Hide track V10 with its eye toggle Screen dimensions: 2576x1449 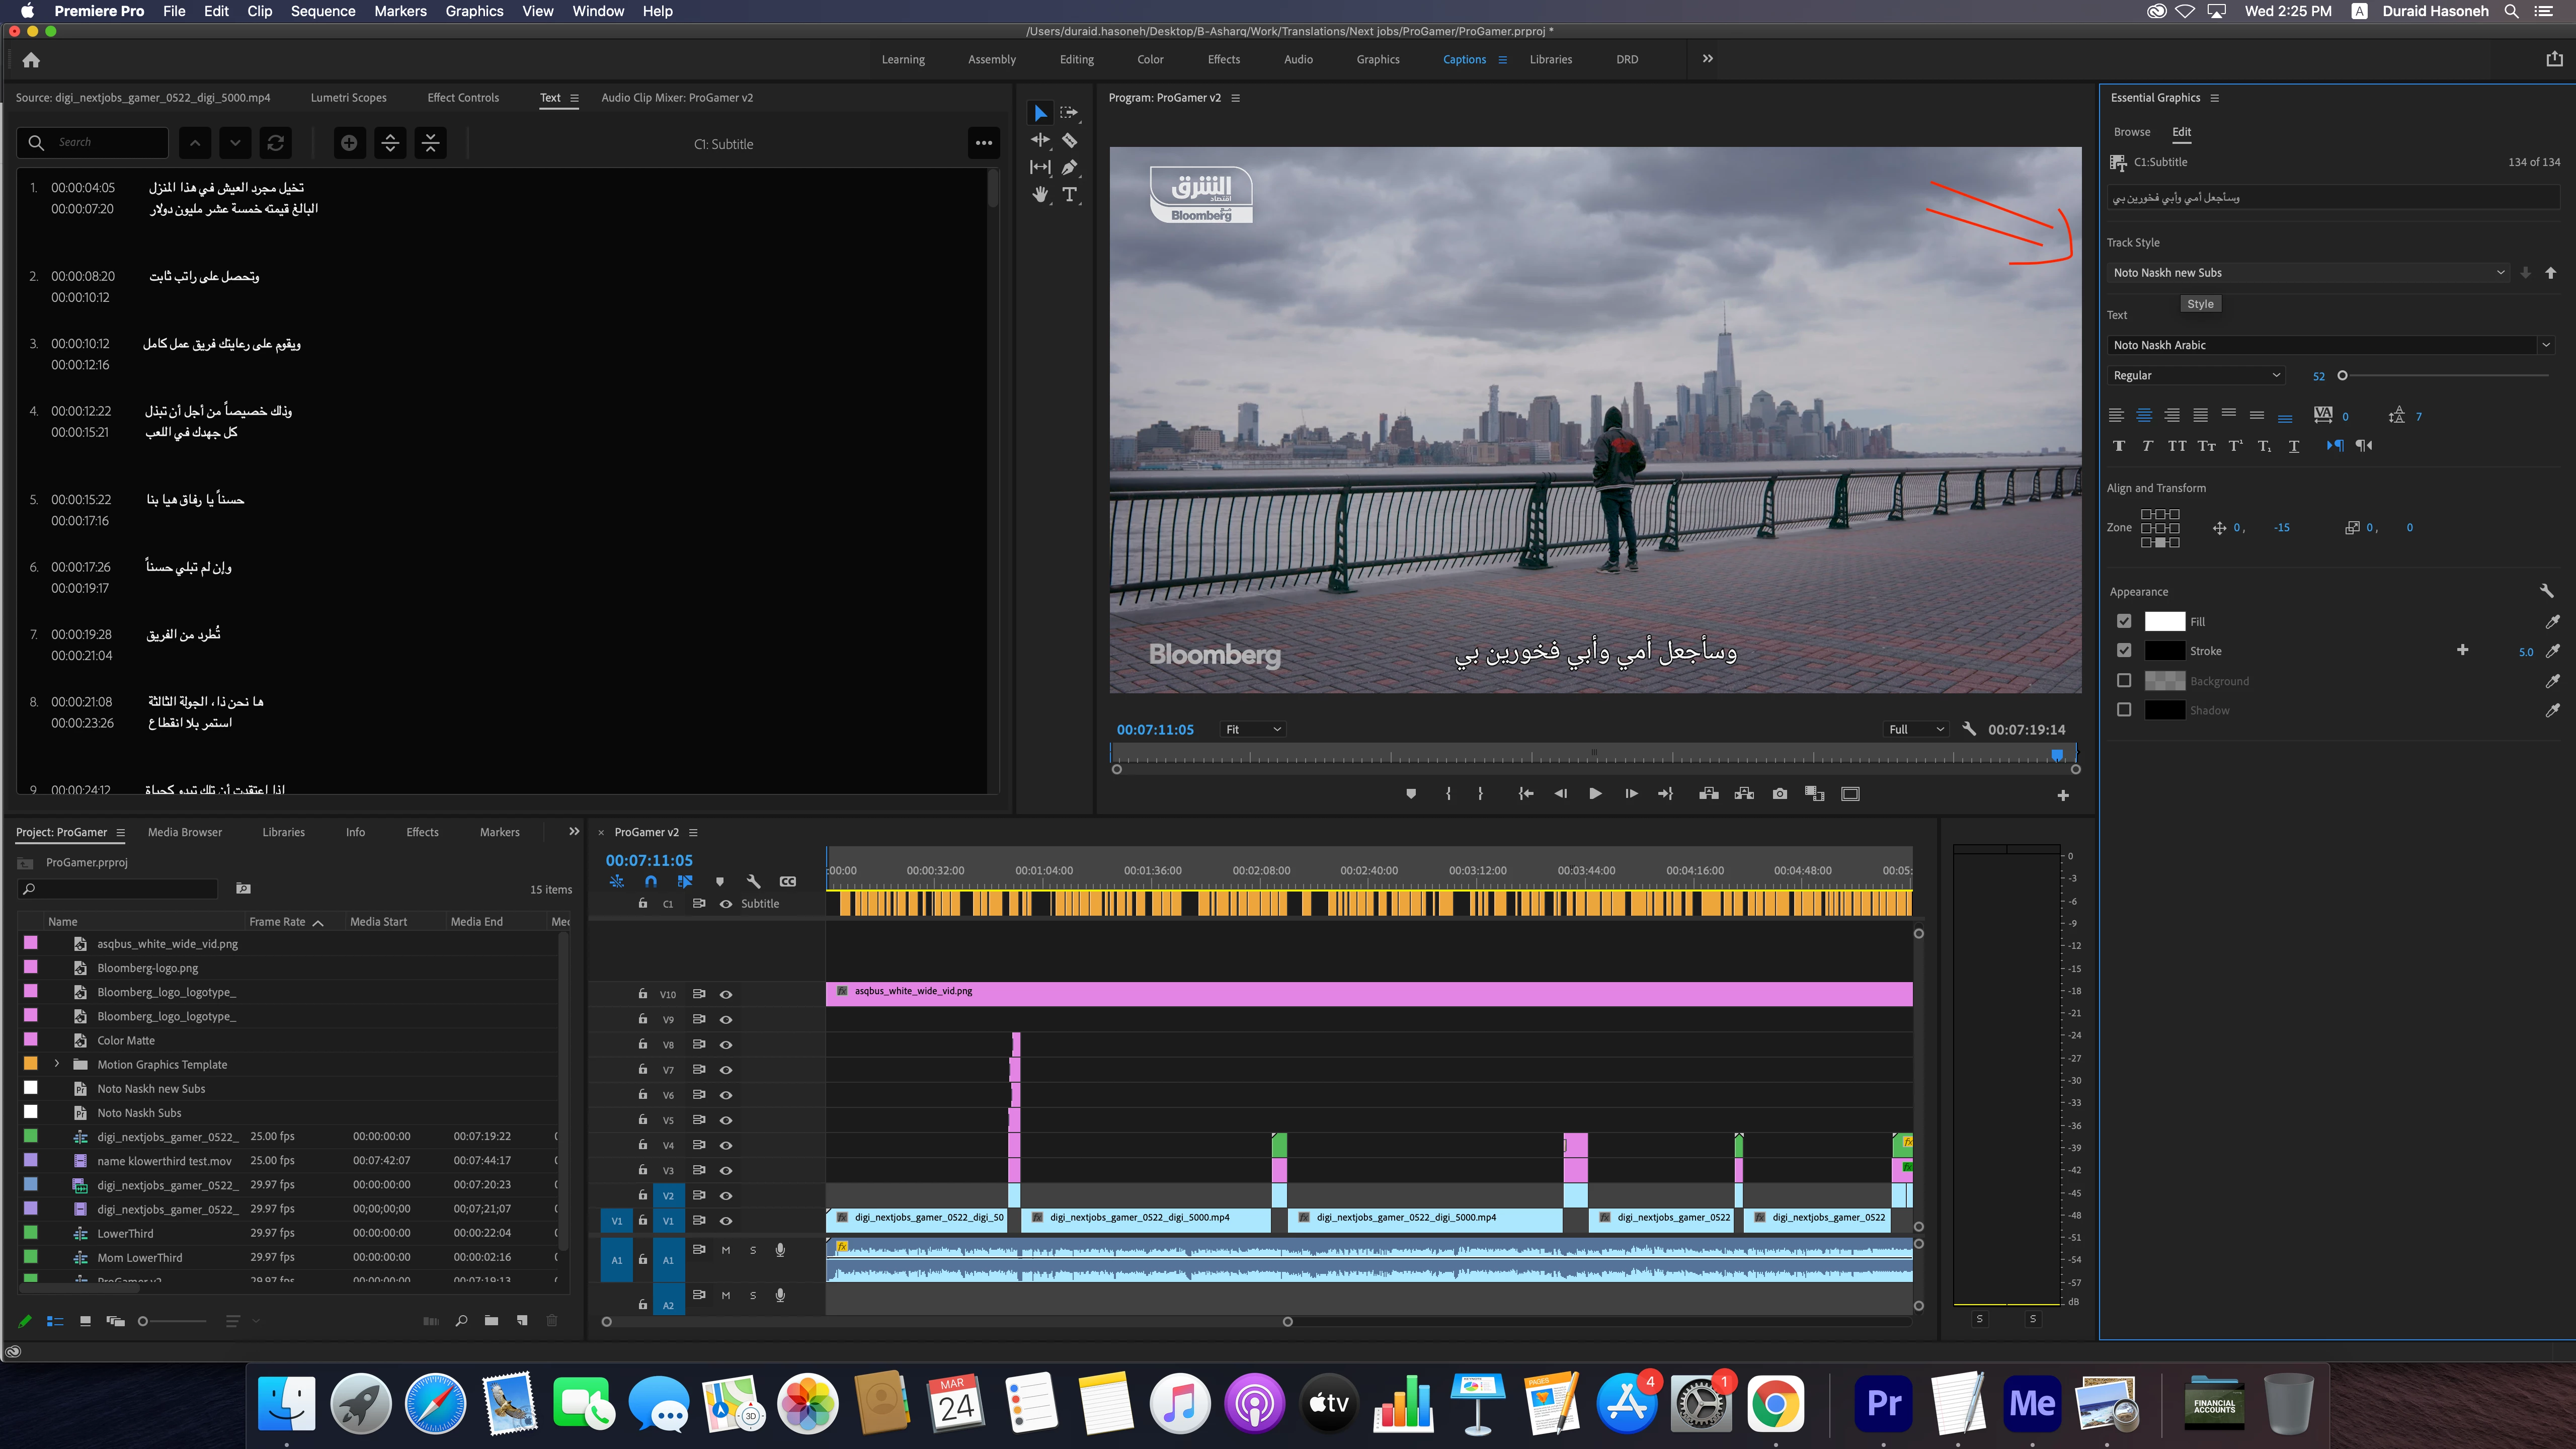(726, 994)
